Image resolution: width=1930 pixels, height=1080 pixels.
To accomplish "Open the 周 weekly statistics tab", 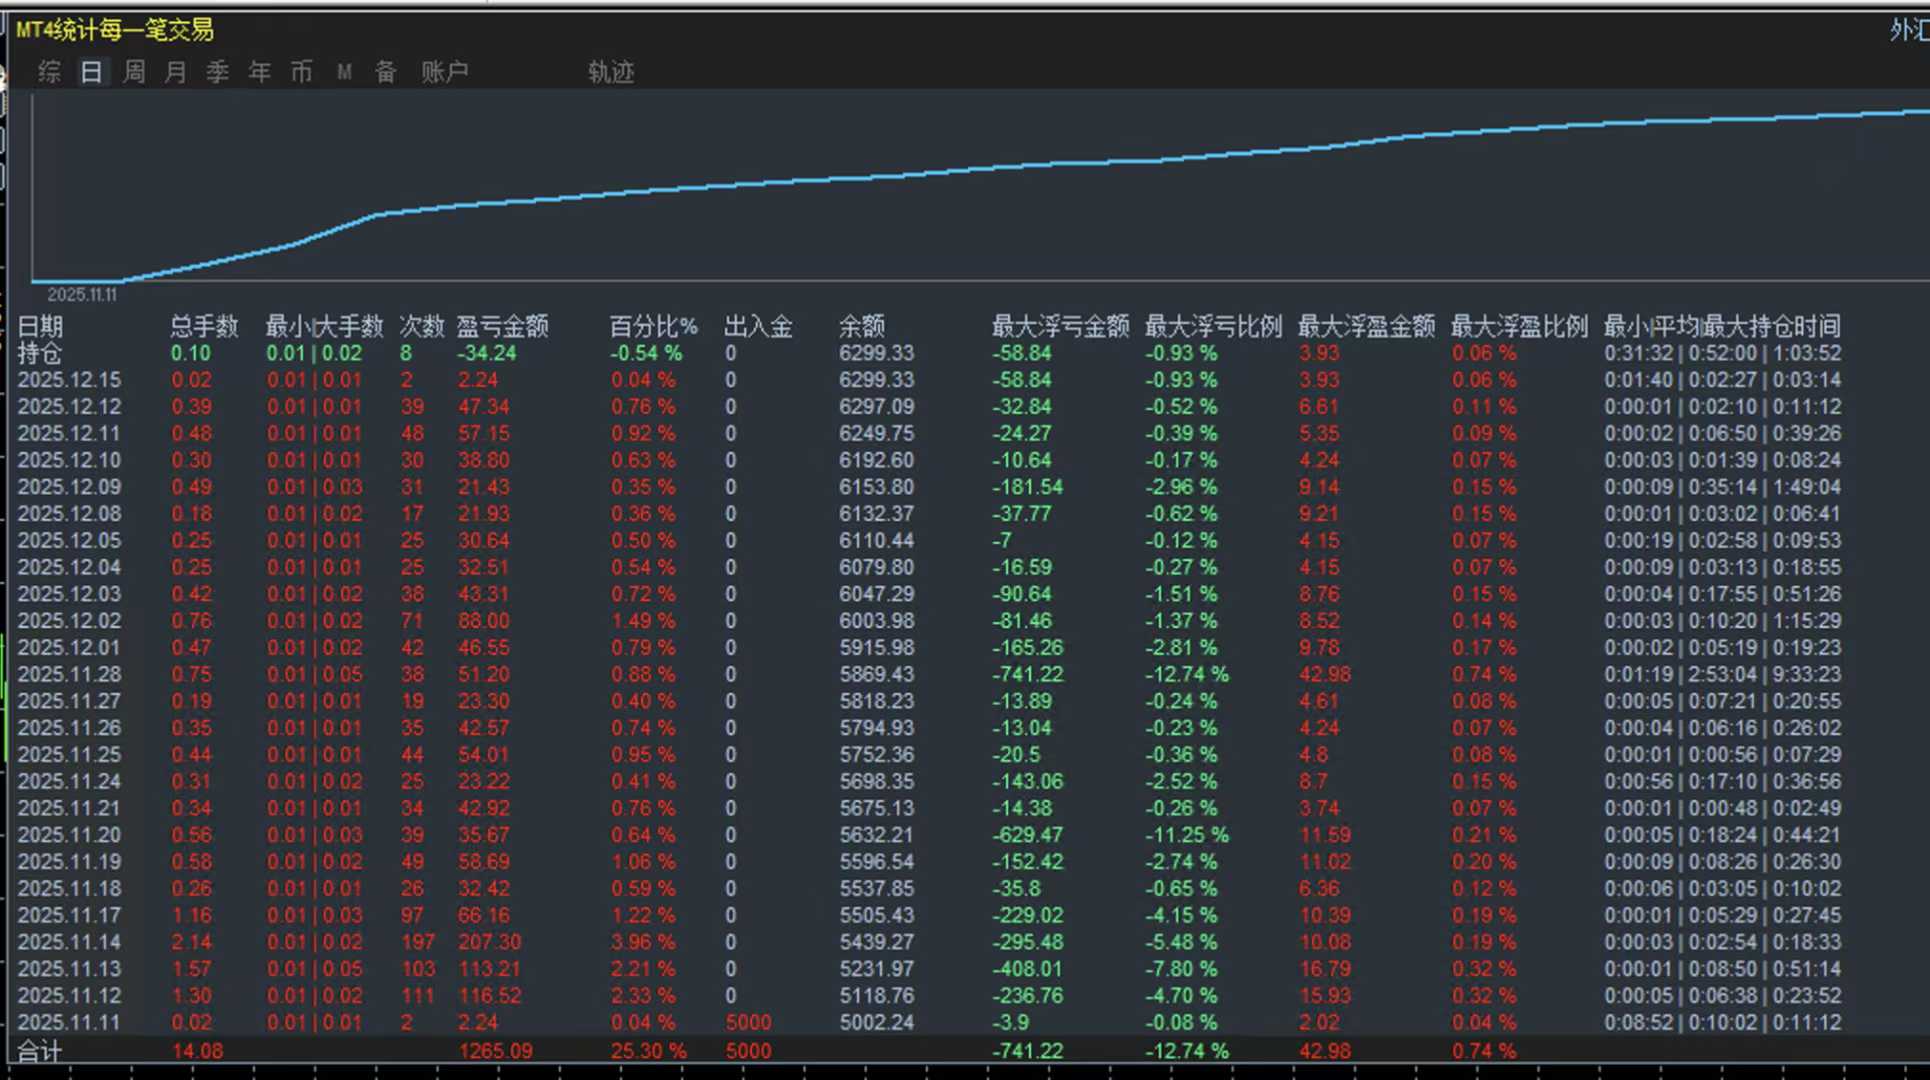I will coord(134,72).
